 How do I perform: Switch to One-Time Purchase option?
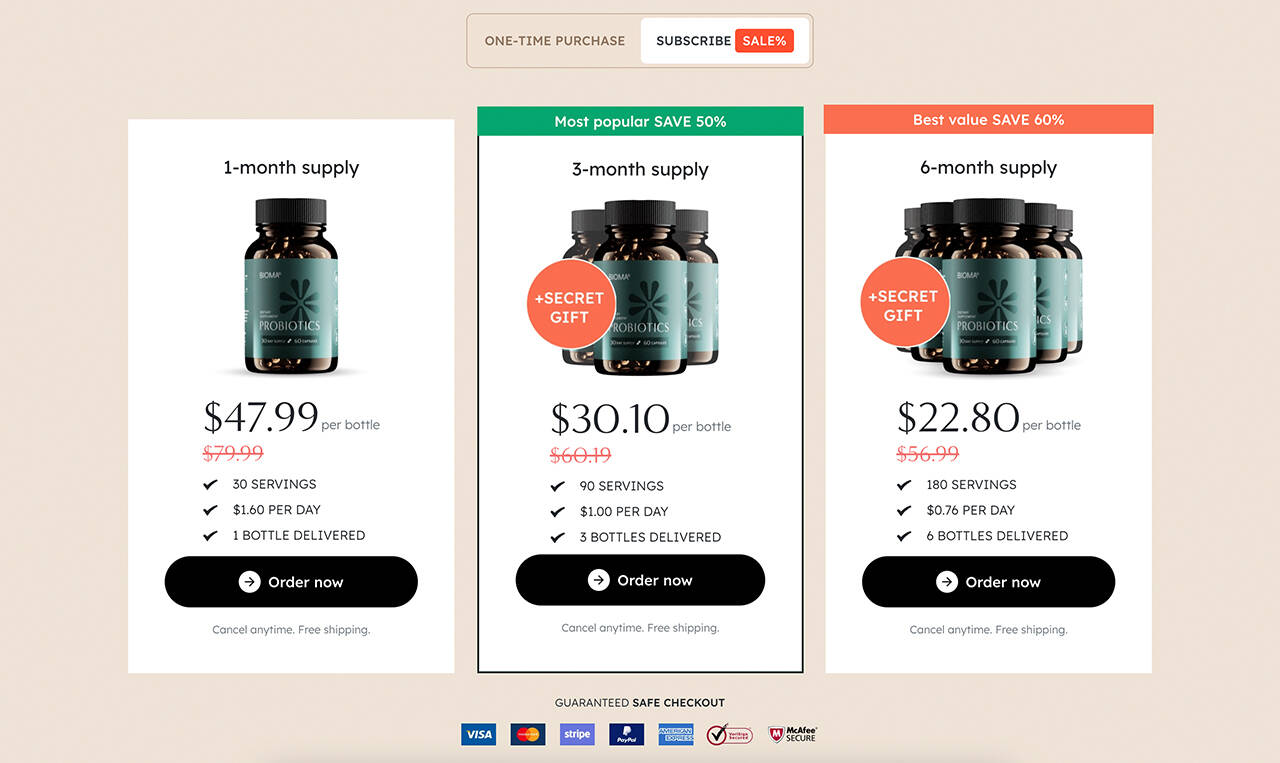[x=555, y=41]
